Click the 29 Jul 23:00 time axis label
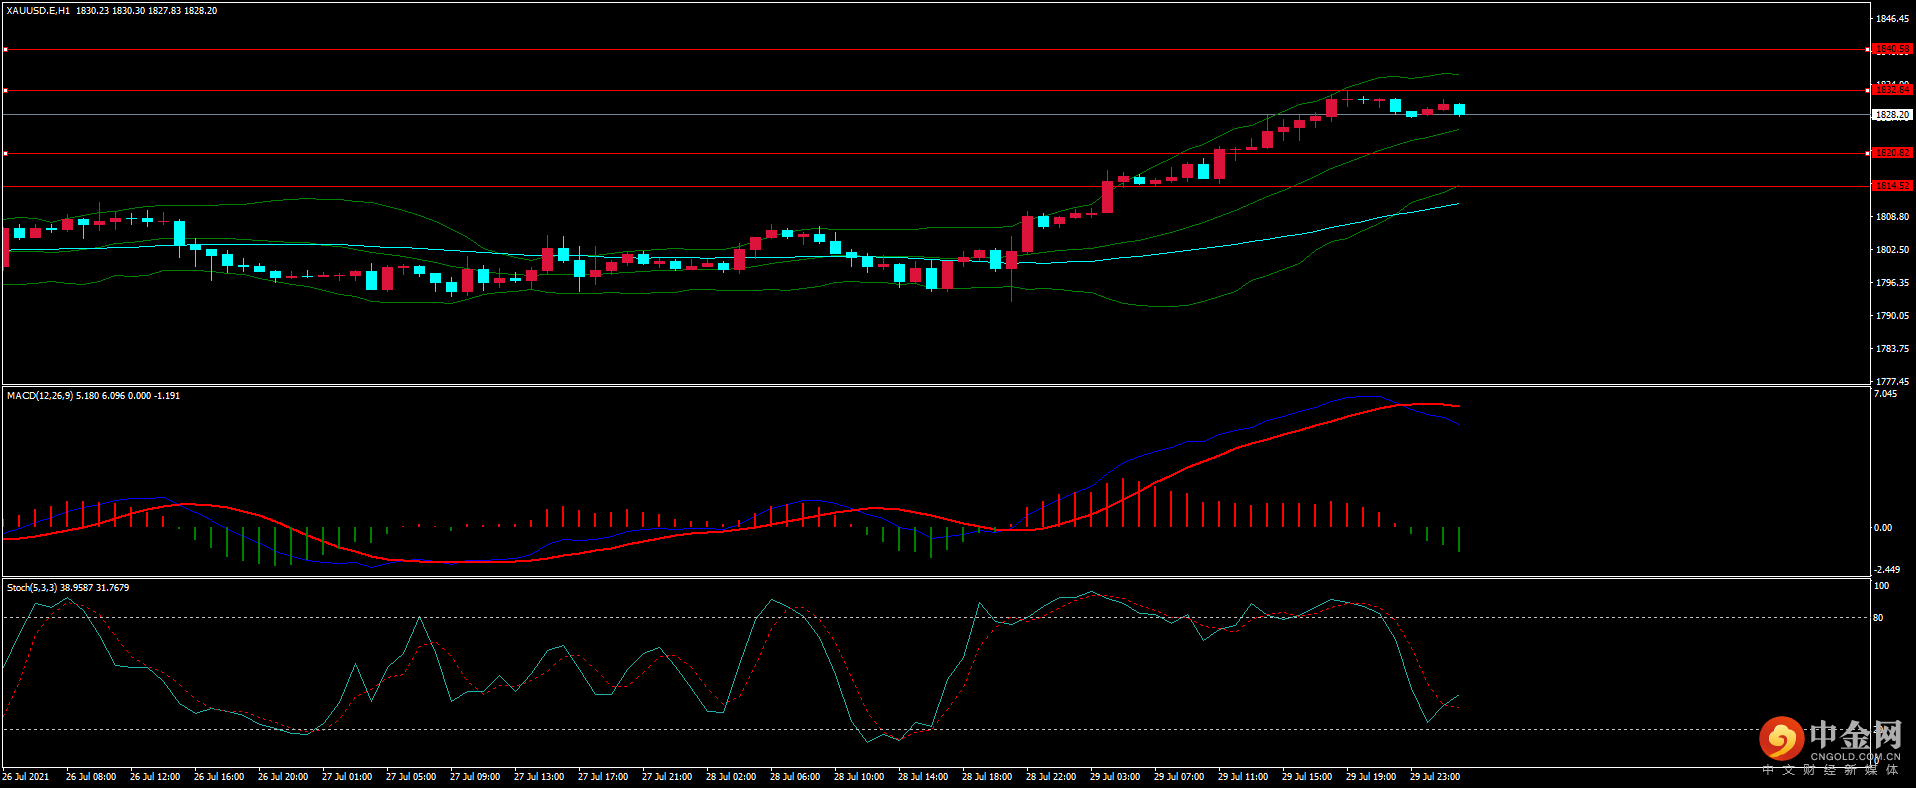 point(1435,777)
